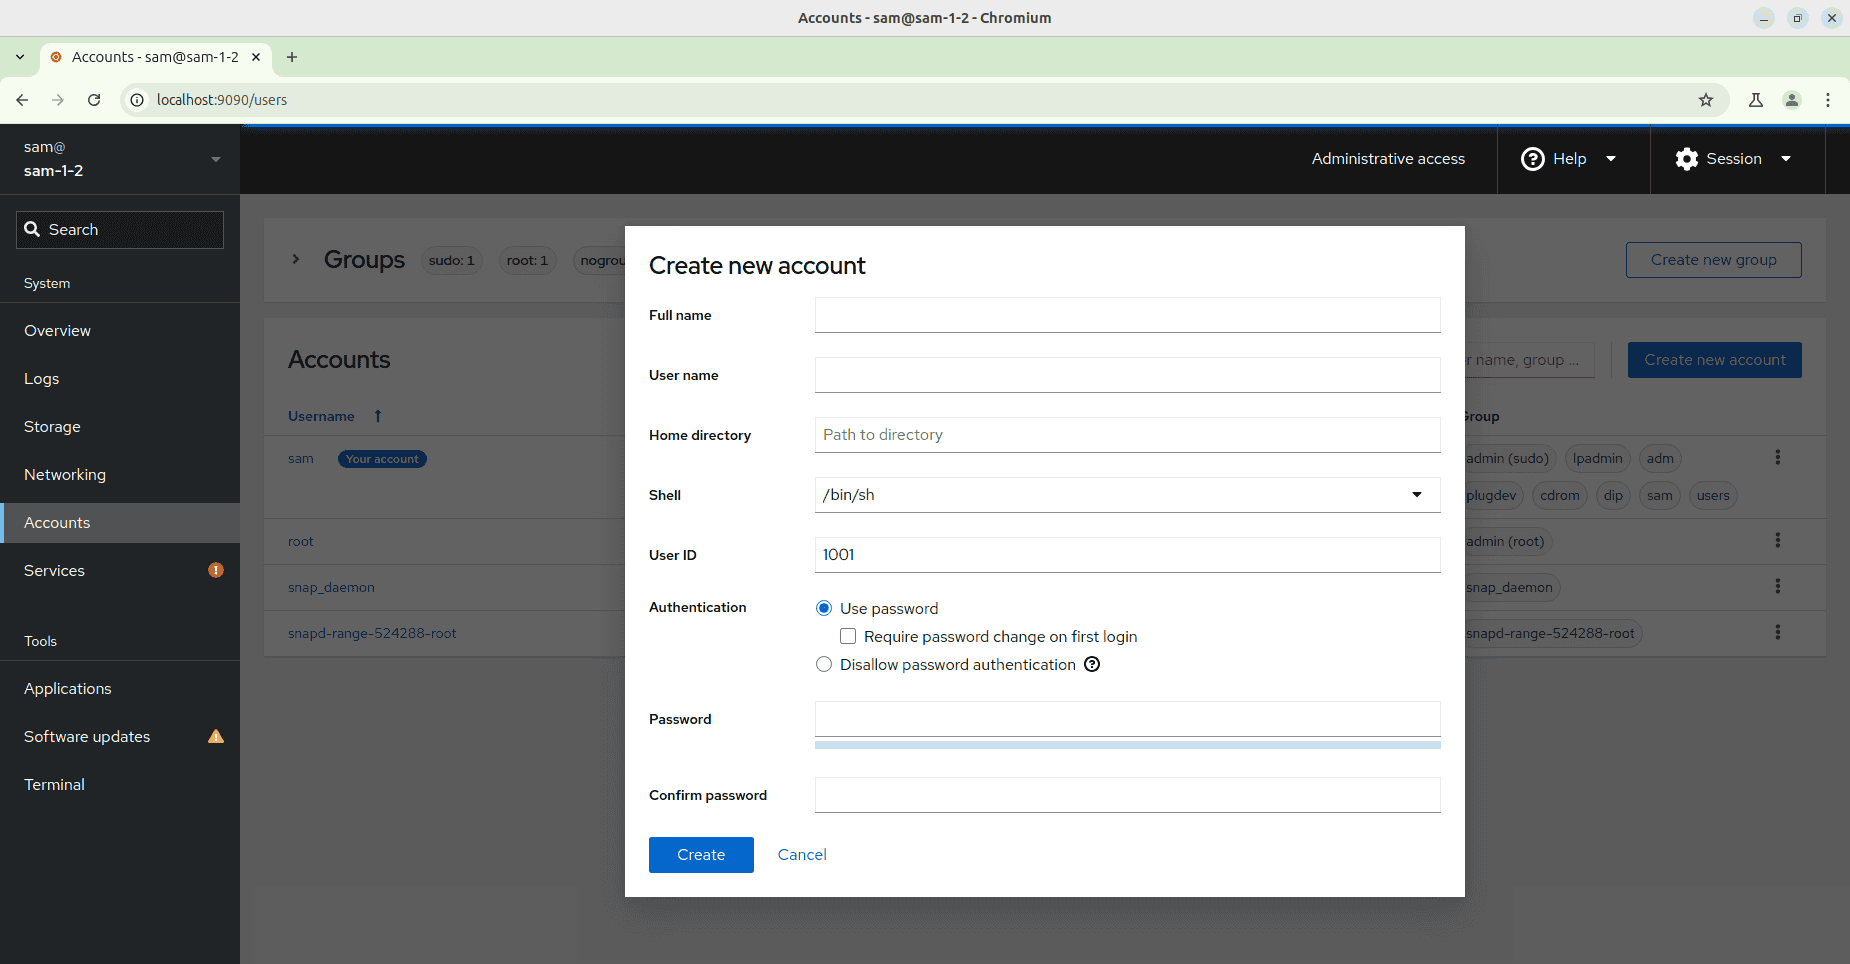This screenshot has width=1850, height=964.
Task: Select Disallow password authentication
Action: [x=824, y=664]
